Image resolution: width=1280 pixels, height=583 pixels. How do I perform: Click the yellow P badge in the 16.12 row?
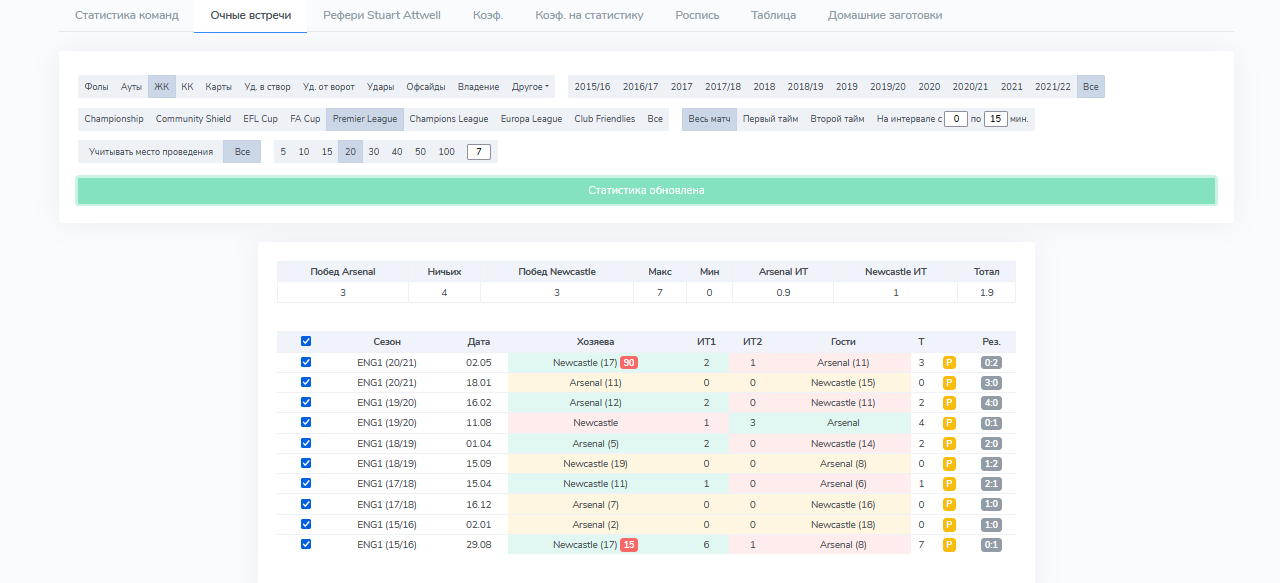click(x=949, y=505)
